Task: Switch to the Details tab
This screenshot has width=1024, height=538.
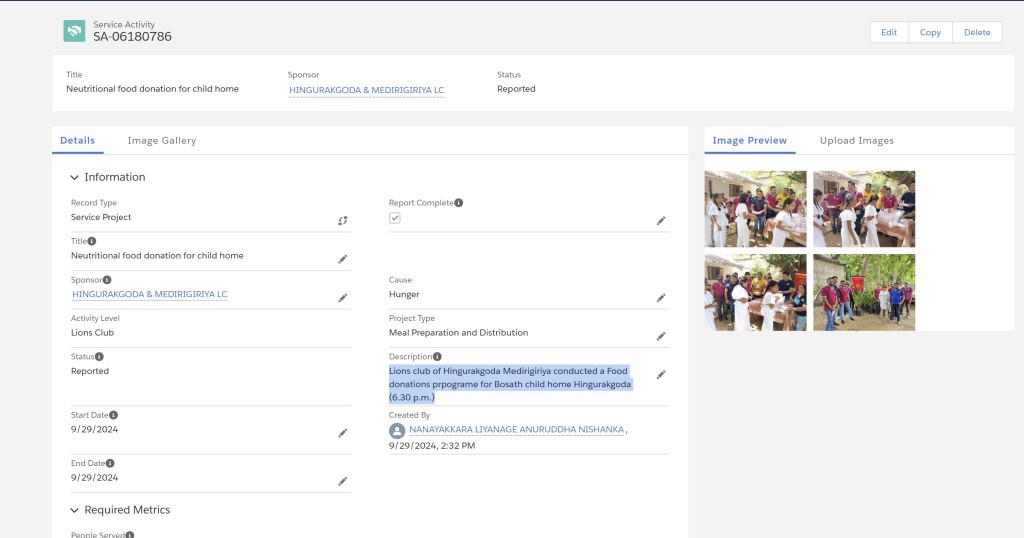Action: (78, 140)
